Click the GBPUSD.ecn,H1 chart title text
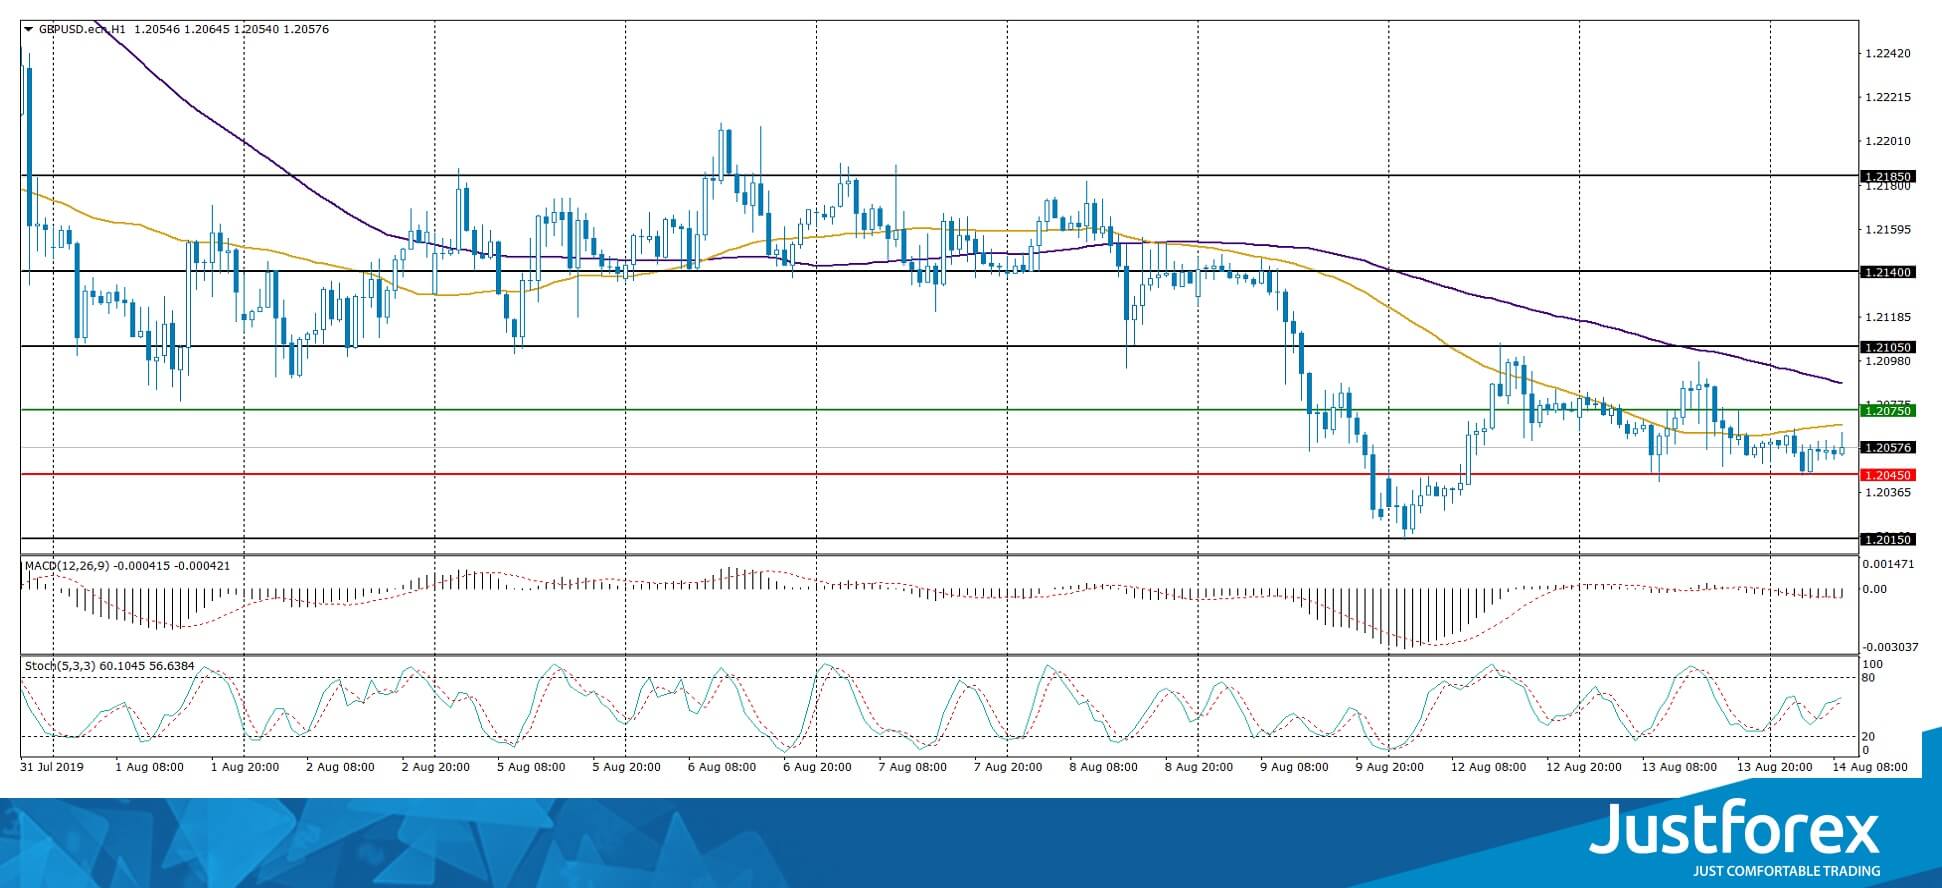This screenshot has width=1942, height=888. [x=82, y=29]
